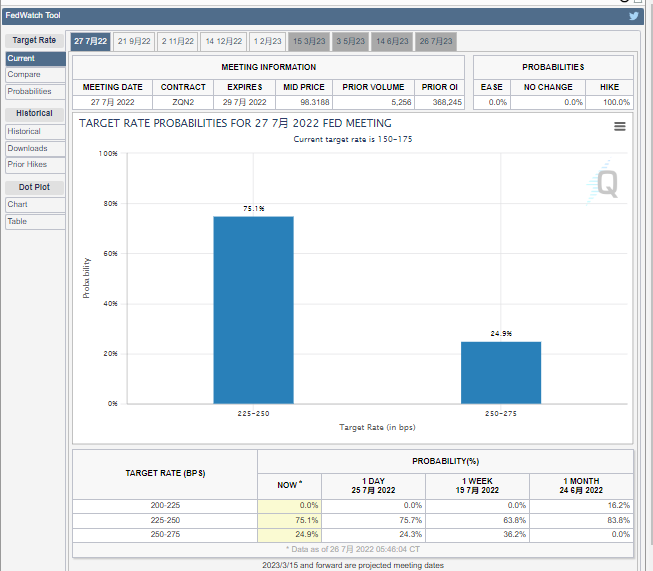Open Compare under Target Rate
This screenshot has width=653, height=571.
24,75
